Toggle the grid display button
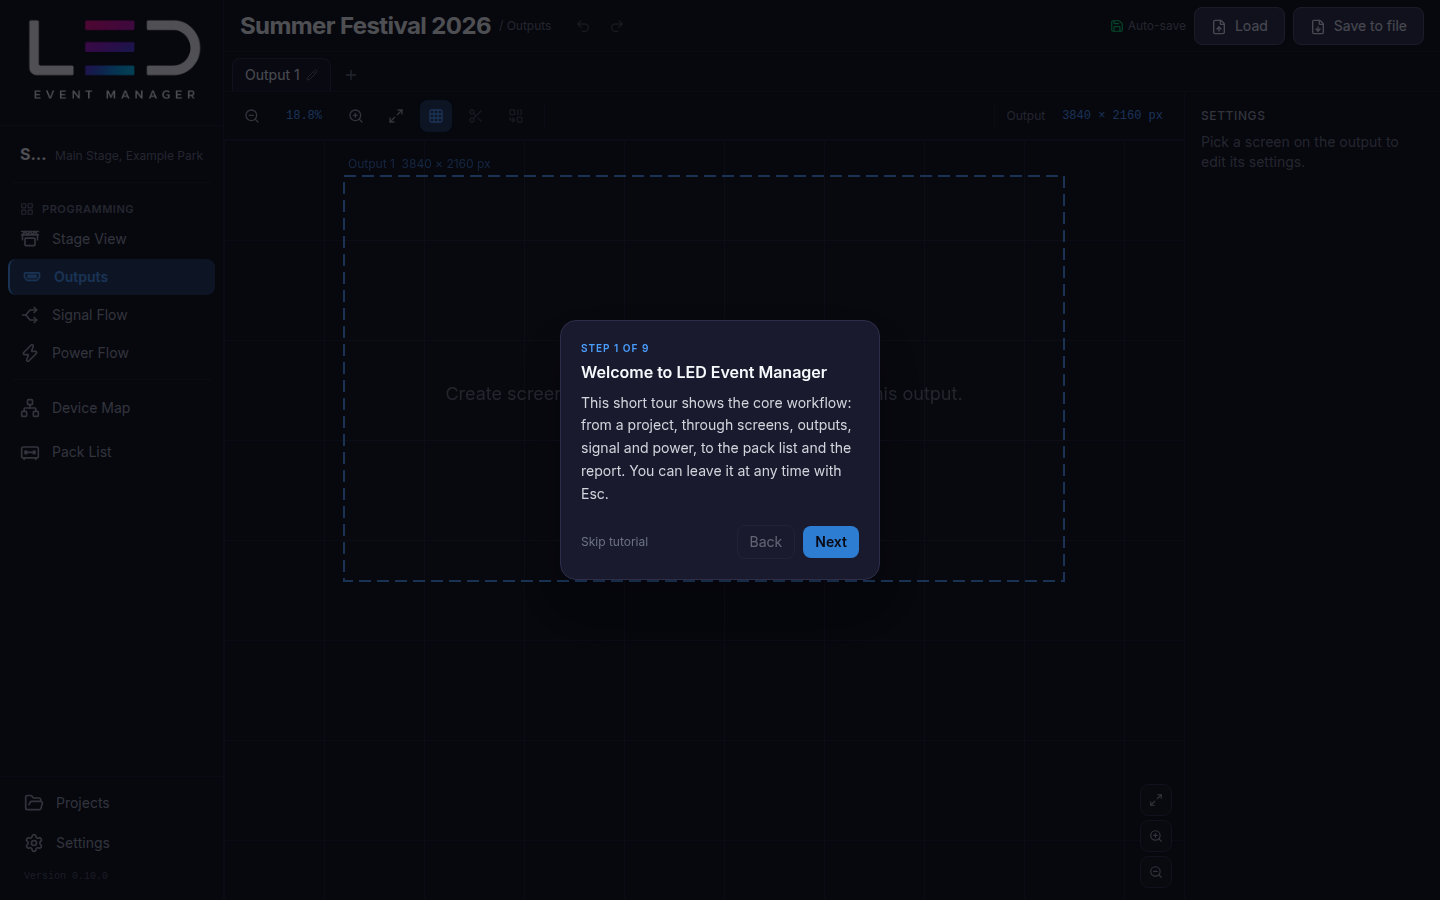 436,116
